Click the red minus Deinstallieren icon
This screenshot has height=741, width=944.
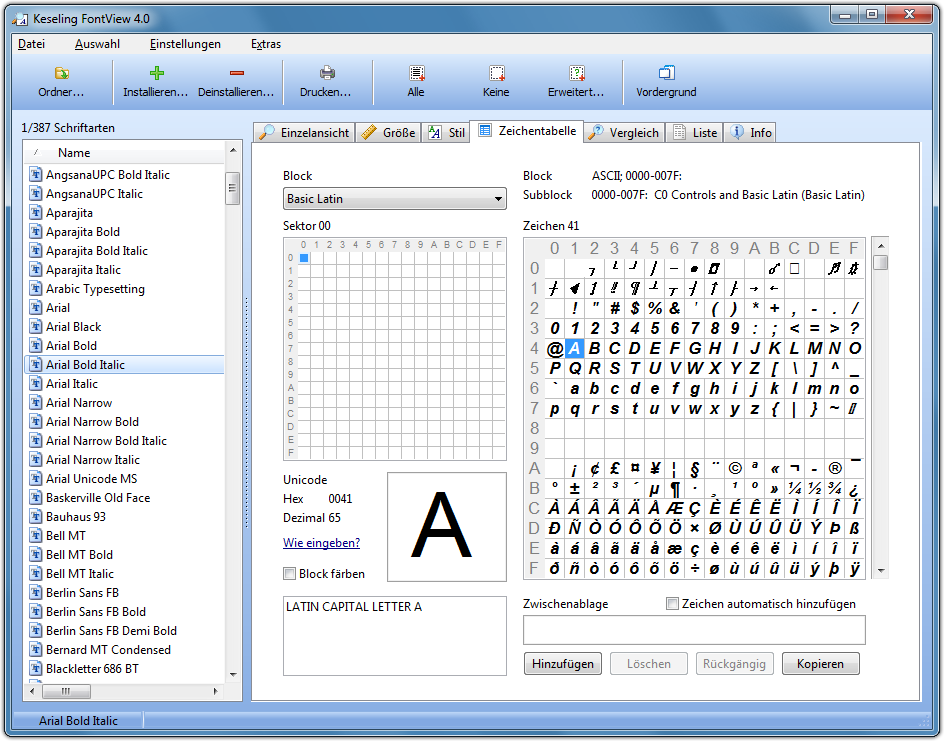click(x=236, y=73)
